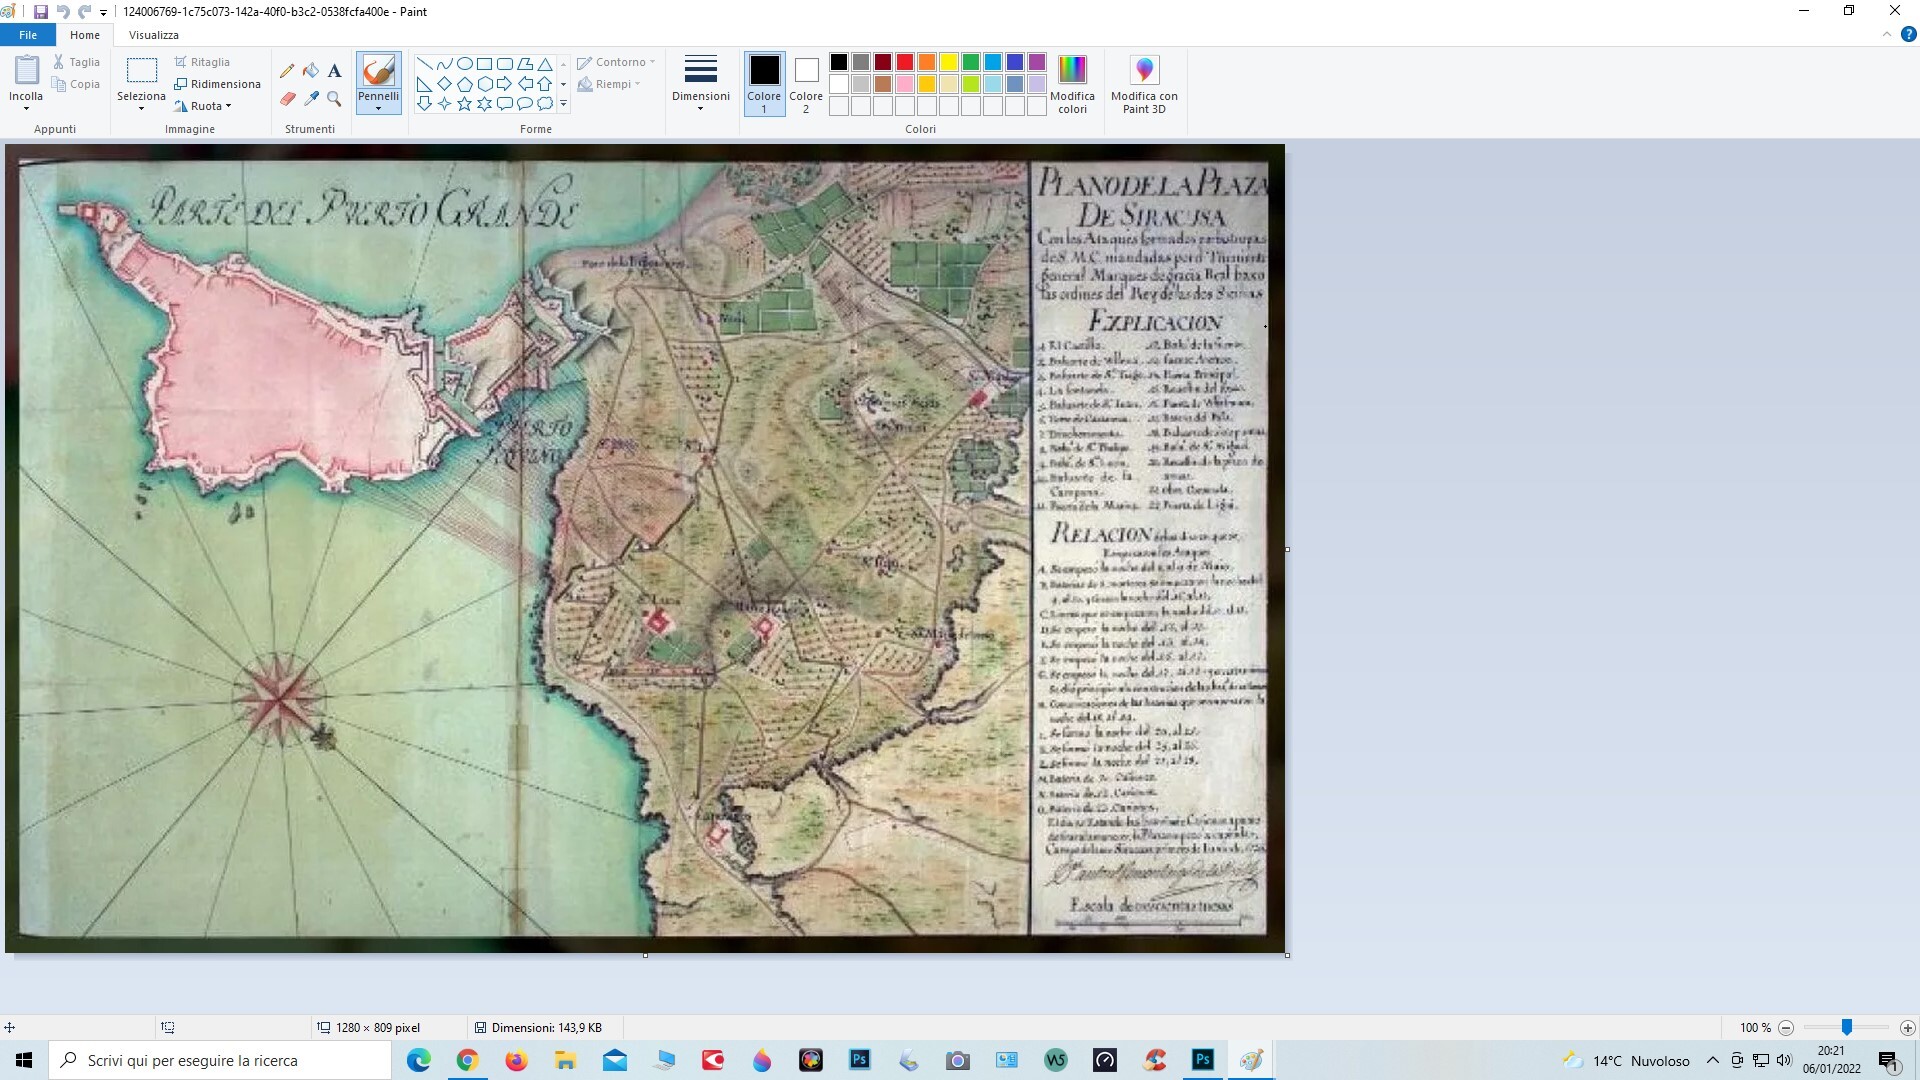Click the Incolla clipboard icon

(x=26, y=70)
